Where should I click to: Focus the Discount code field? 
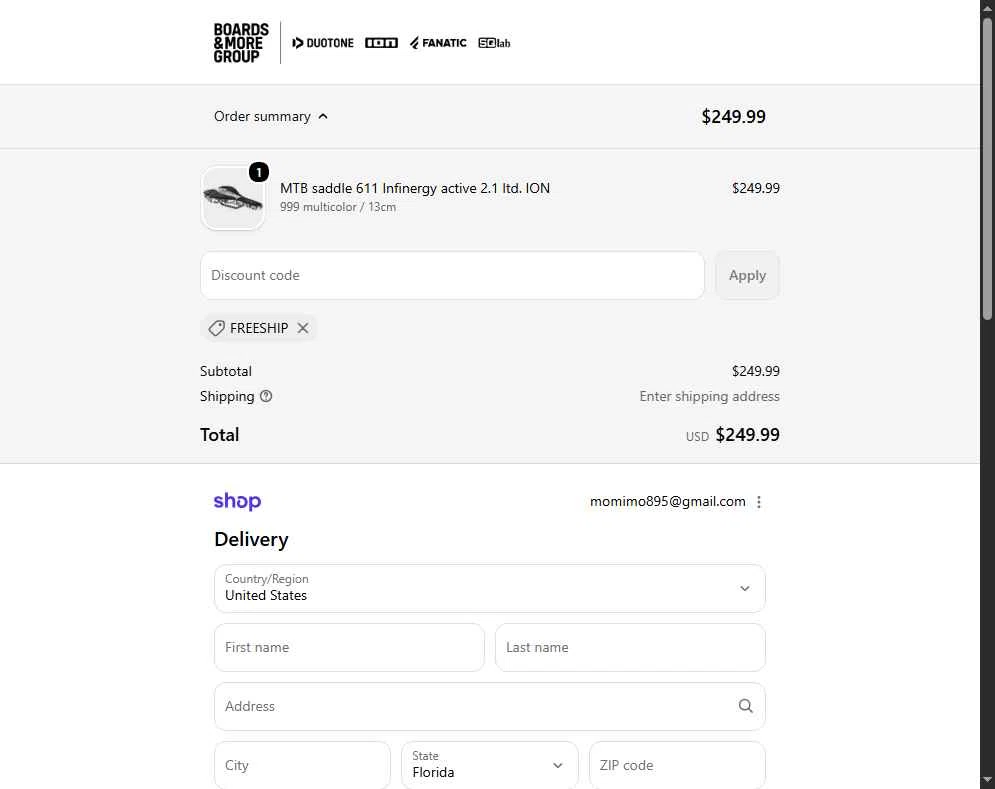click(452, 275)
